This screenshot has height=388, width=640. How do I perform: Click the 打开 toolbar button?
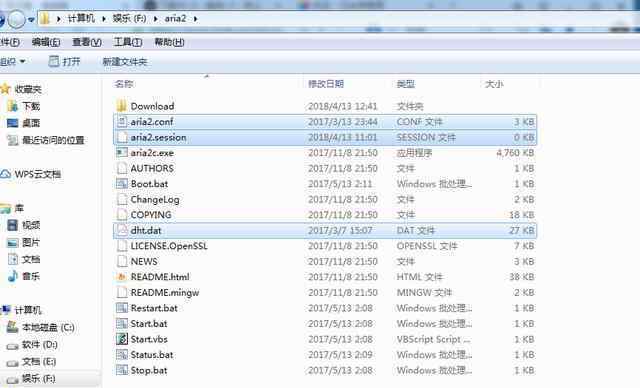pos(64,62)
